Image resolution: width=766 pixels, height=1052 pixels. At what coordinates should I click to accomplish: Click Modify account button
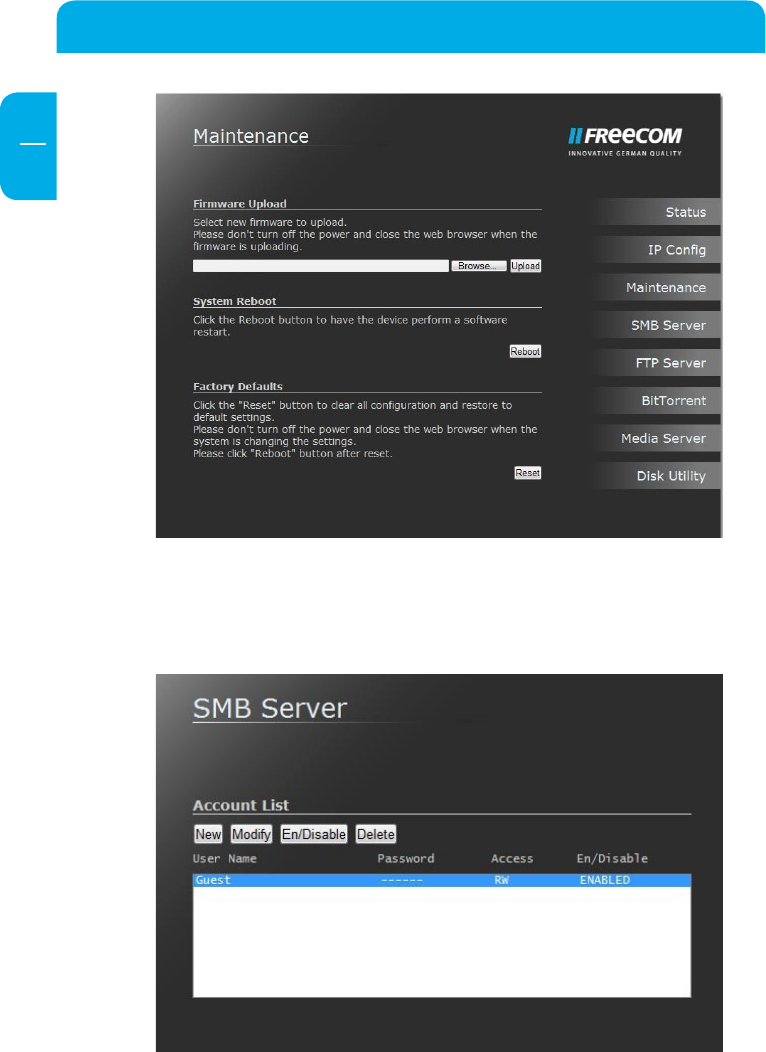coord(251,834)
